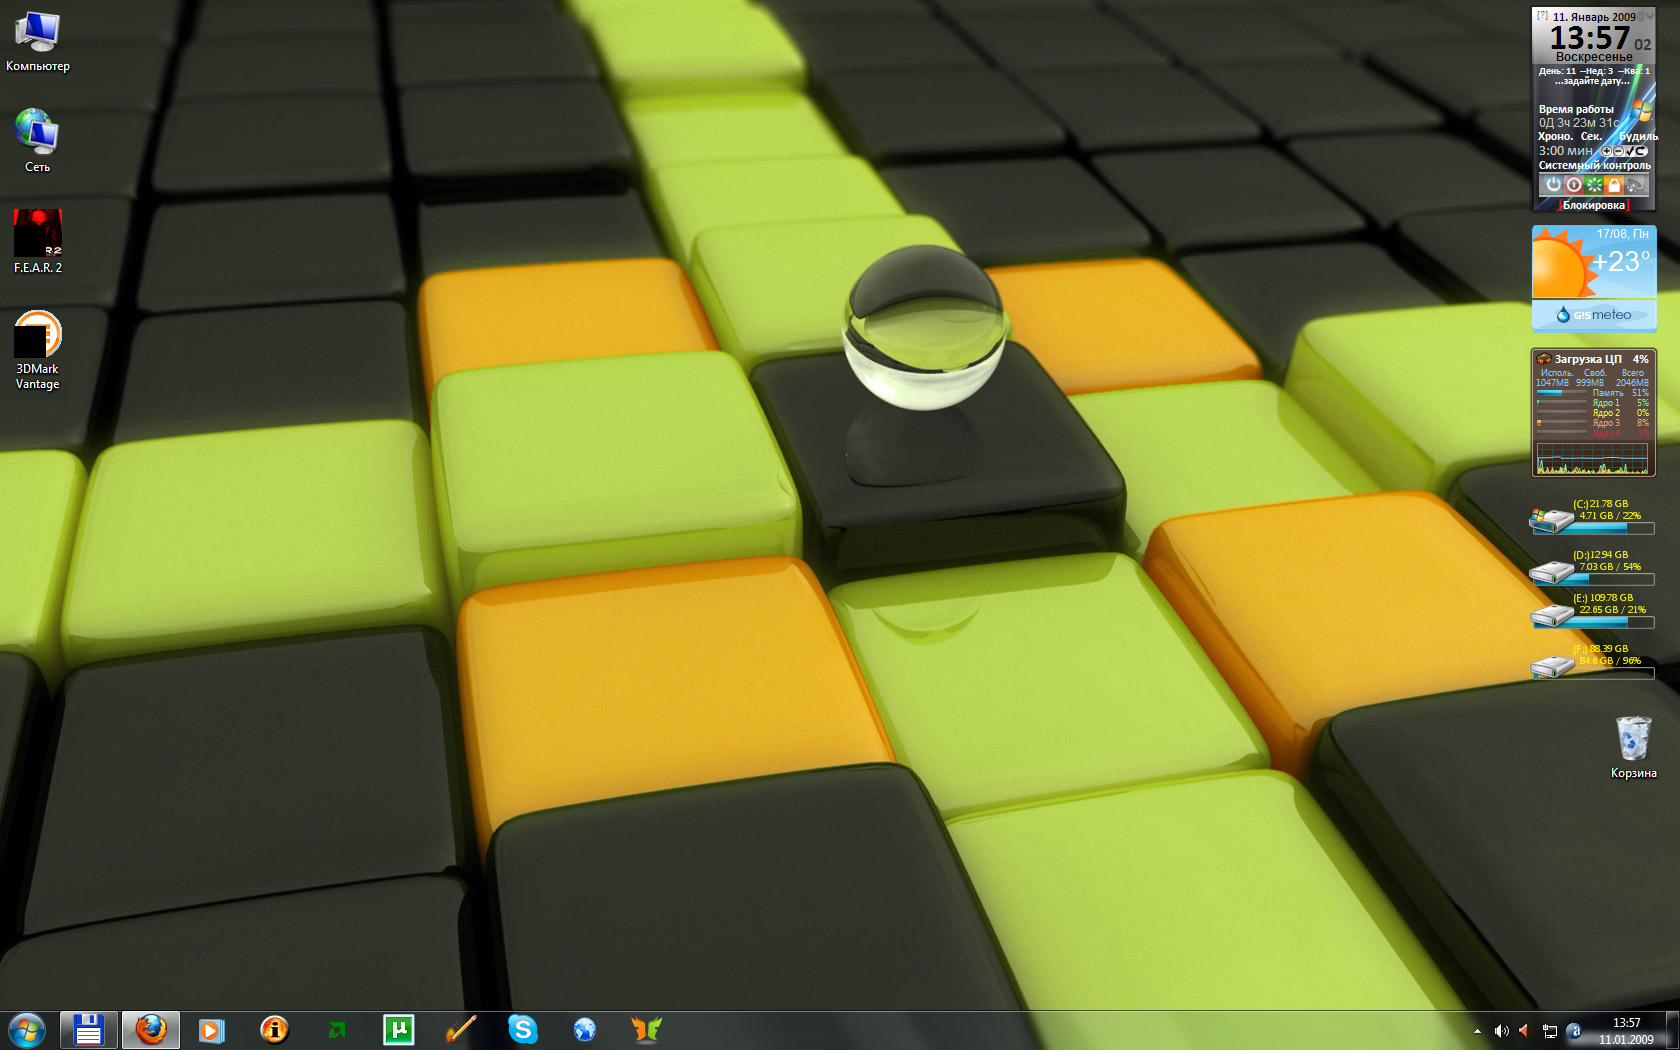Click the taskbar clock showing 13:57
This screenshot has height=1050, width=1680.
(1626, 1031)
